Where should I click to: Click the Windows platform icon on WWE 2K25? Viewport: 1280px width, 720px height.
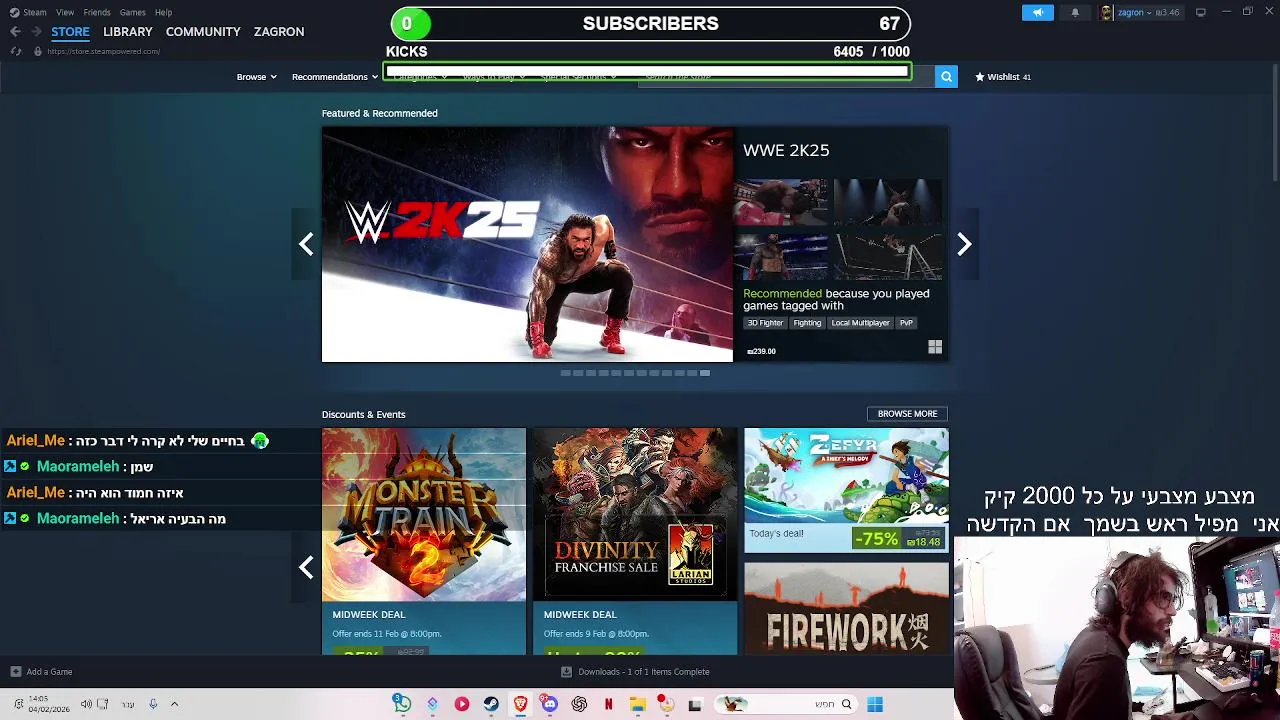[935, 347]
